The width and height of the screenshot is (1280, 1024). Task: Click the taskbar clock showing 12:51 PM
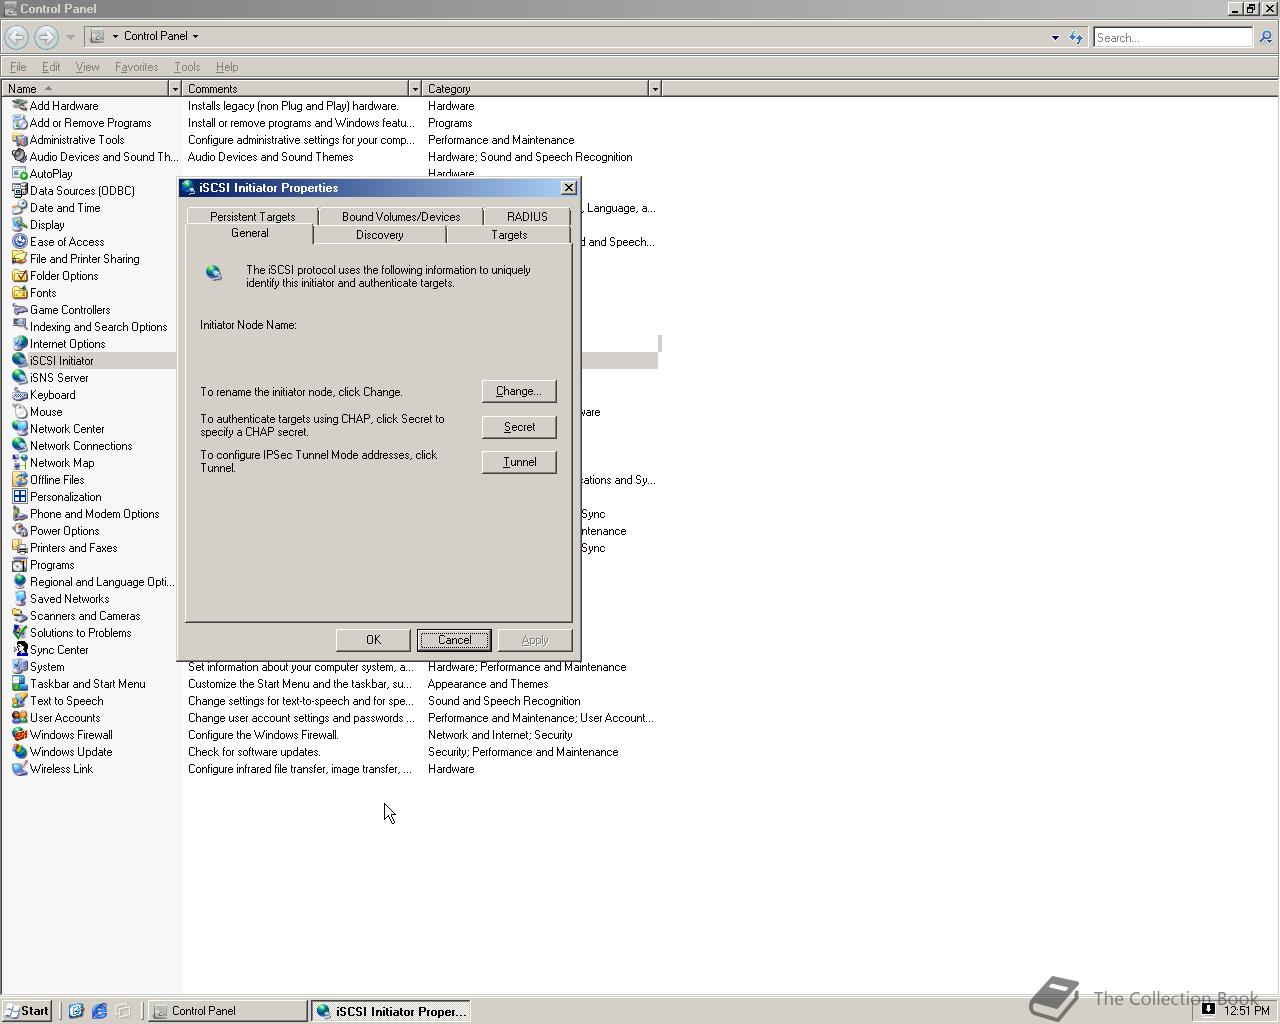pos(1246,1011)
